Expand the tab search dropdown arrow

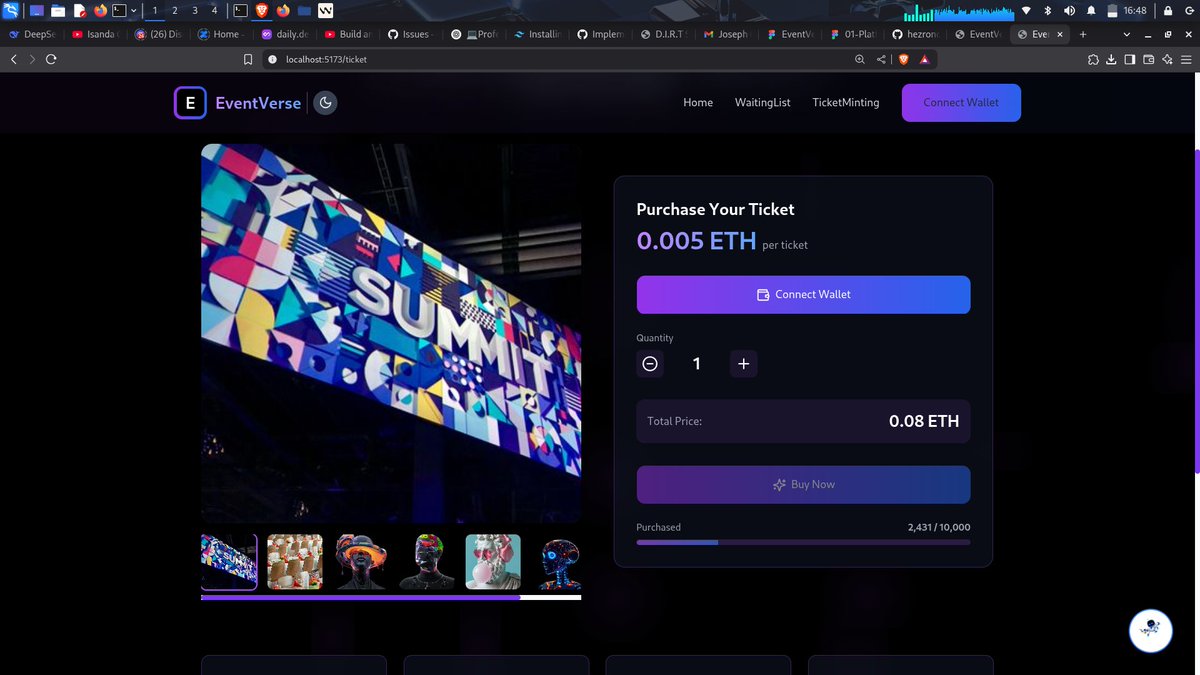pyautogui.click(x=1127, y=34)
